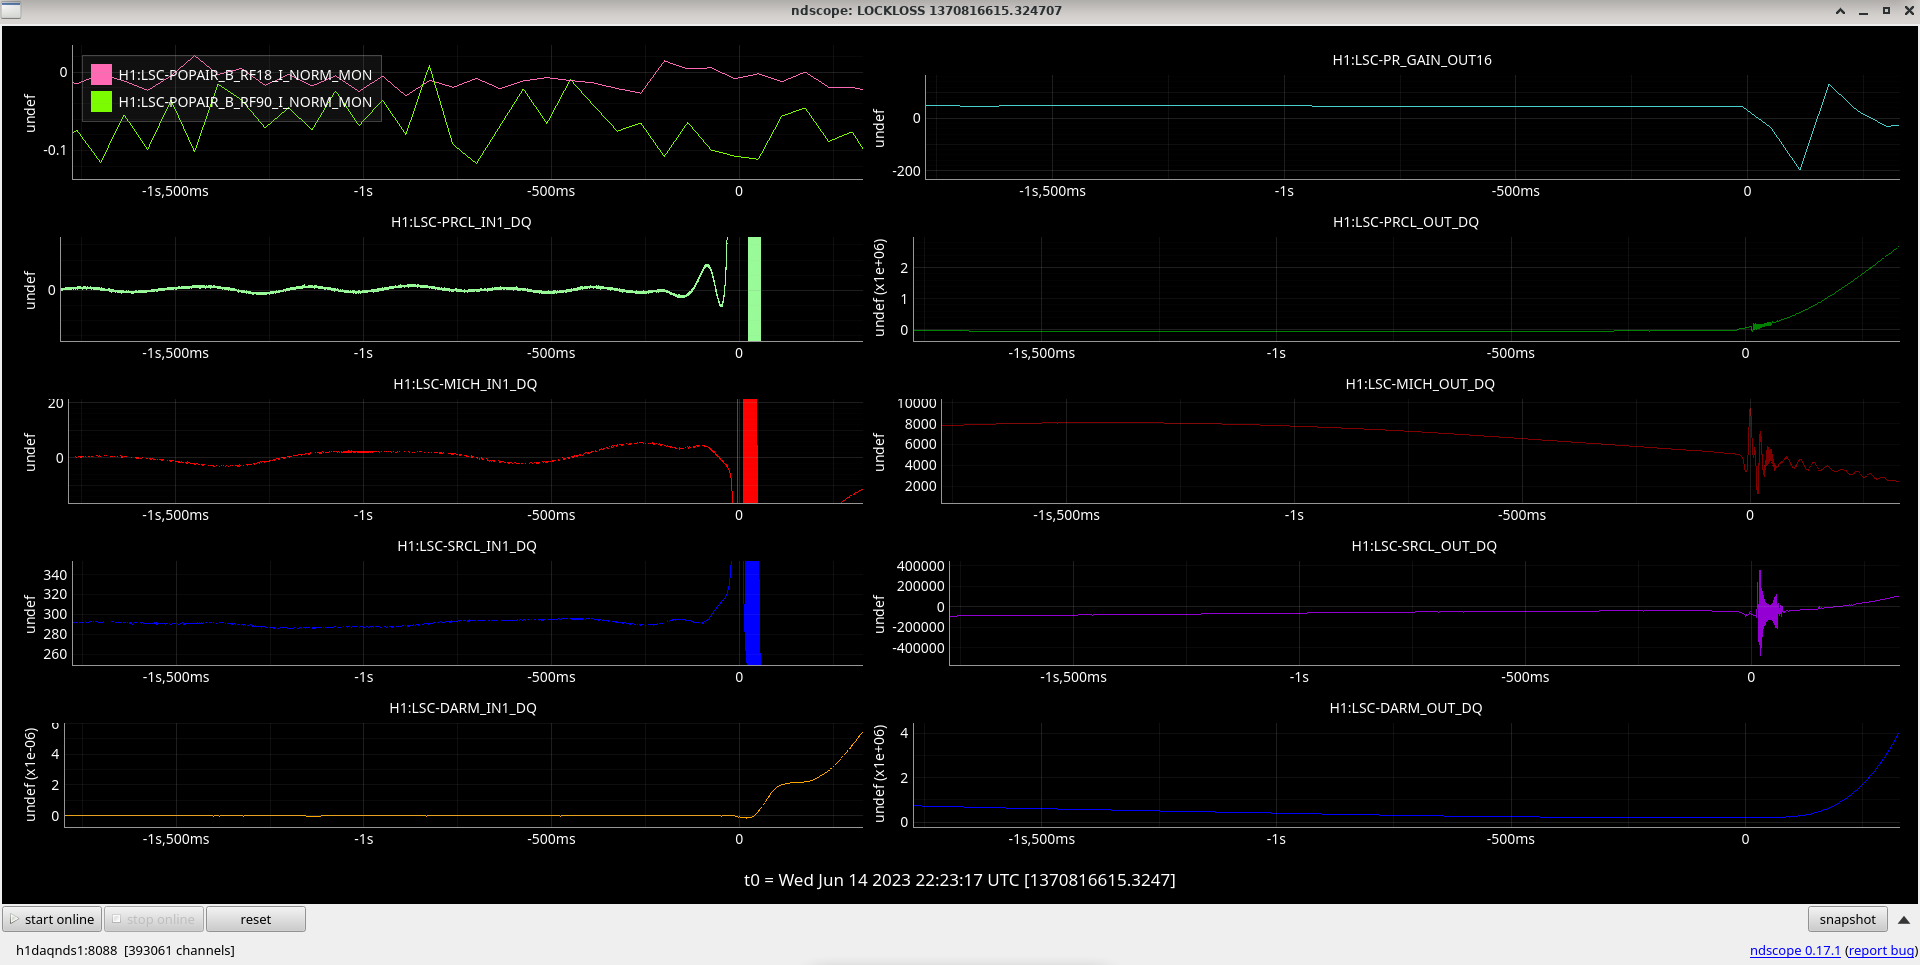Click the H1:LSC-PR_GAIN_OUT16 plot title

(1411, 60)
